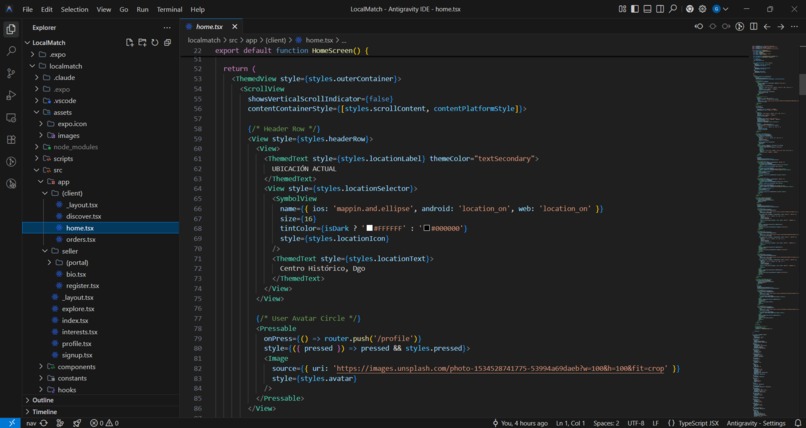The width and height of the screenshot is (806, 428).
Task: Toggle the secondary side bar visibility
Action: point(660,9)
